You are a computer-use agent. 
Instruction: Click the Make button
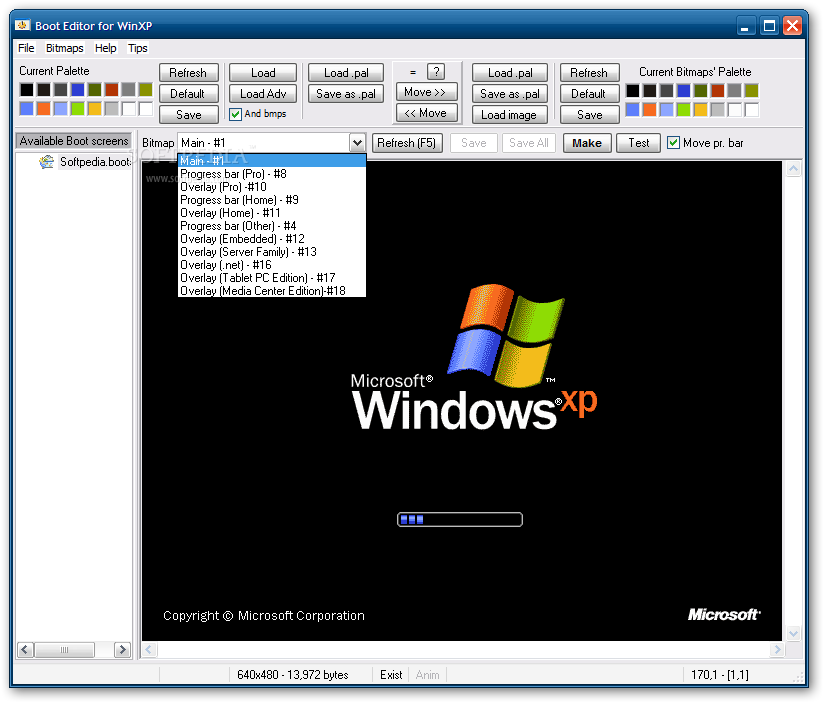point(587,143)
